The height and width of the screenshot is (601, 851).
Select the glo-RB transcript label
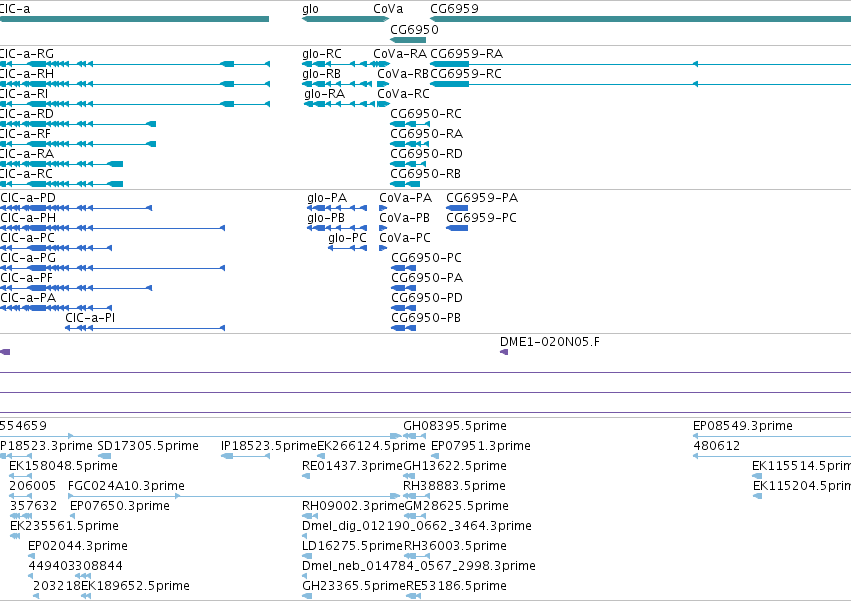(321, 74)
